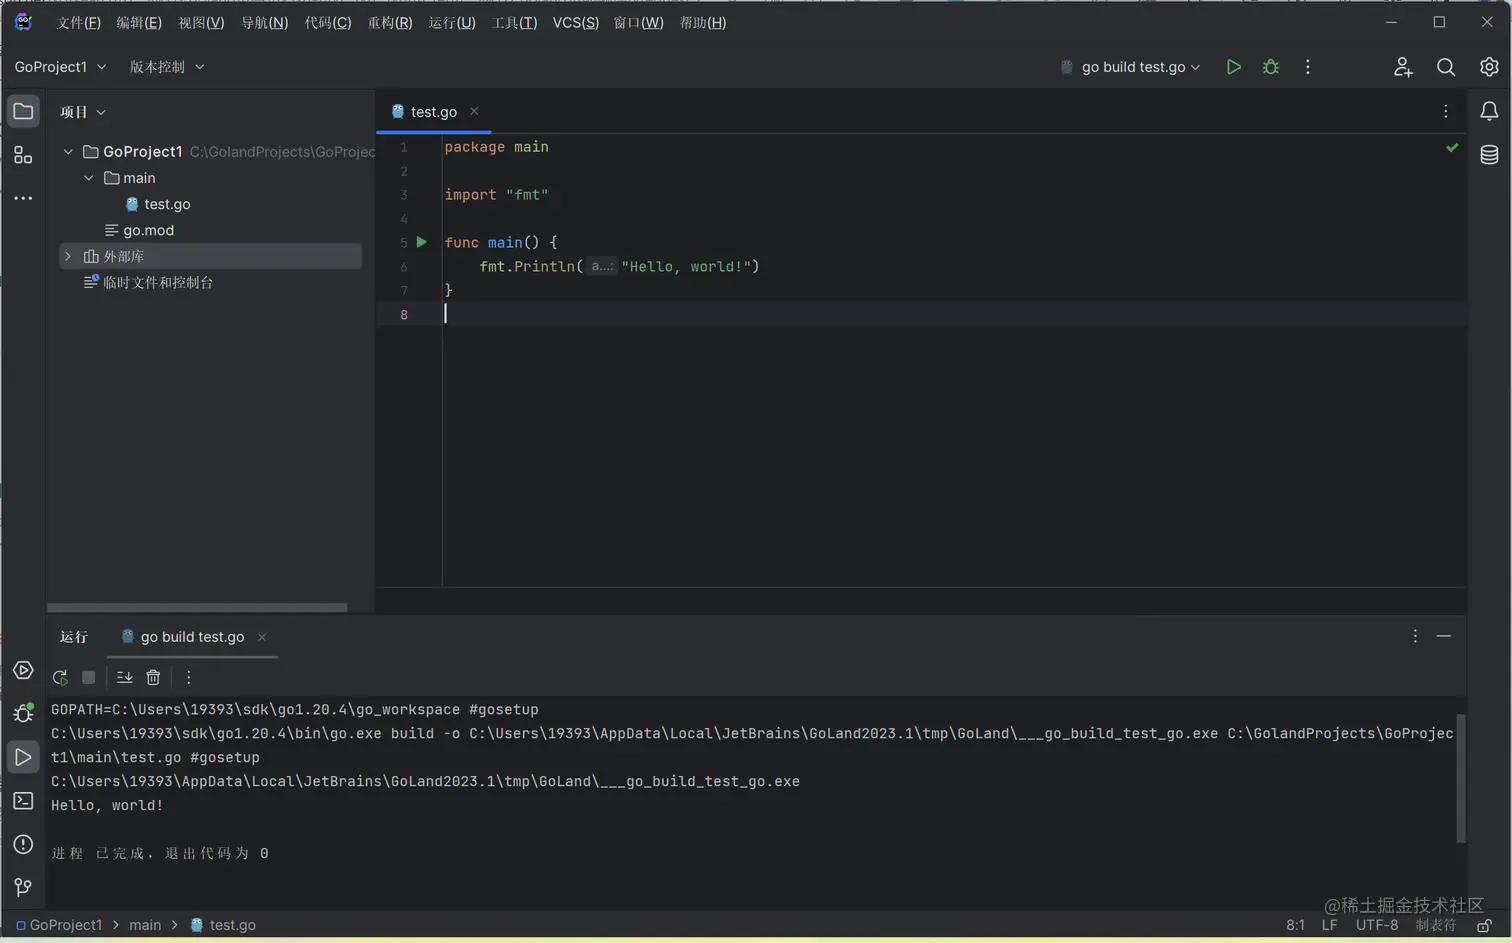Image resolution: width=1512 pixels, height=943 pixels.
Task: Open the 窗口(W) menu
Action: click(x=639, y=22)
